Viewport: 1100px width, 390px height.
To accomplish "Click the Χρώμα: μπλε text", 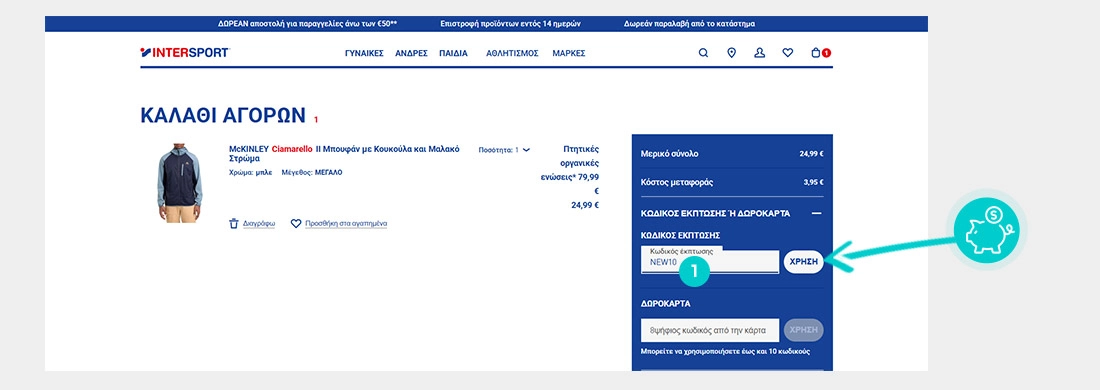I will tap(250, 173).
